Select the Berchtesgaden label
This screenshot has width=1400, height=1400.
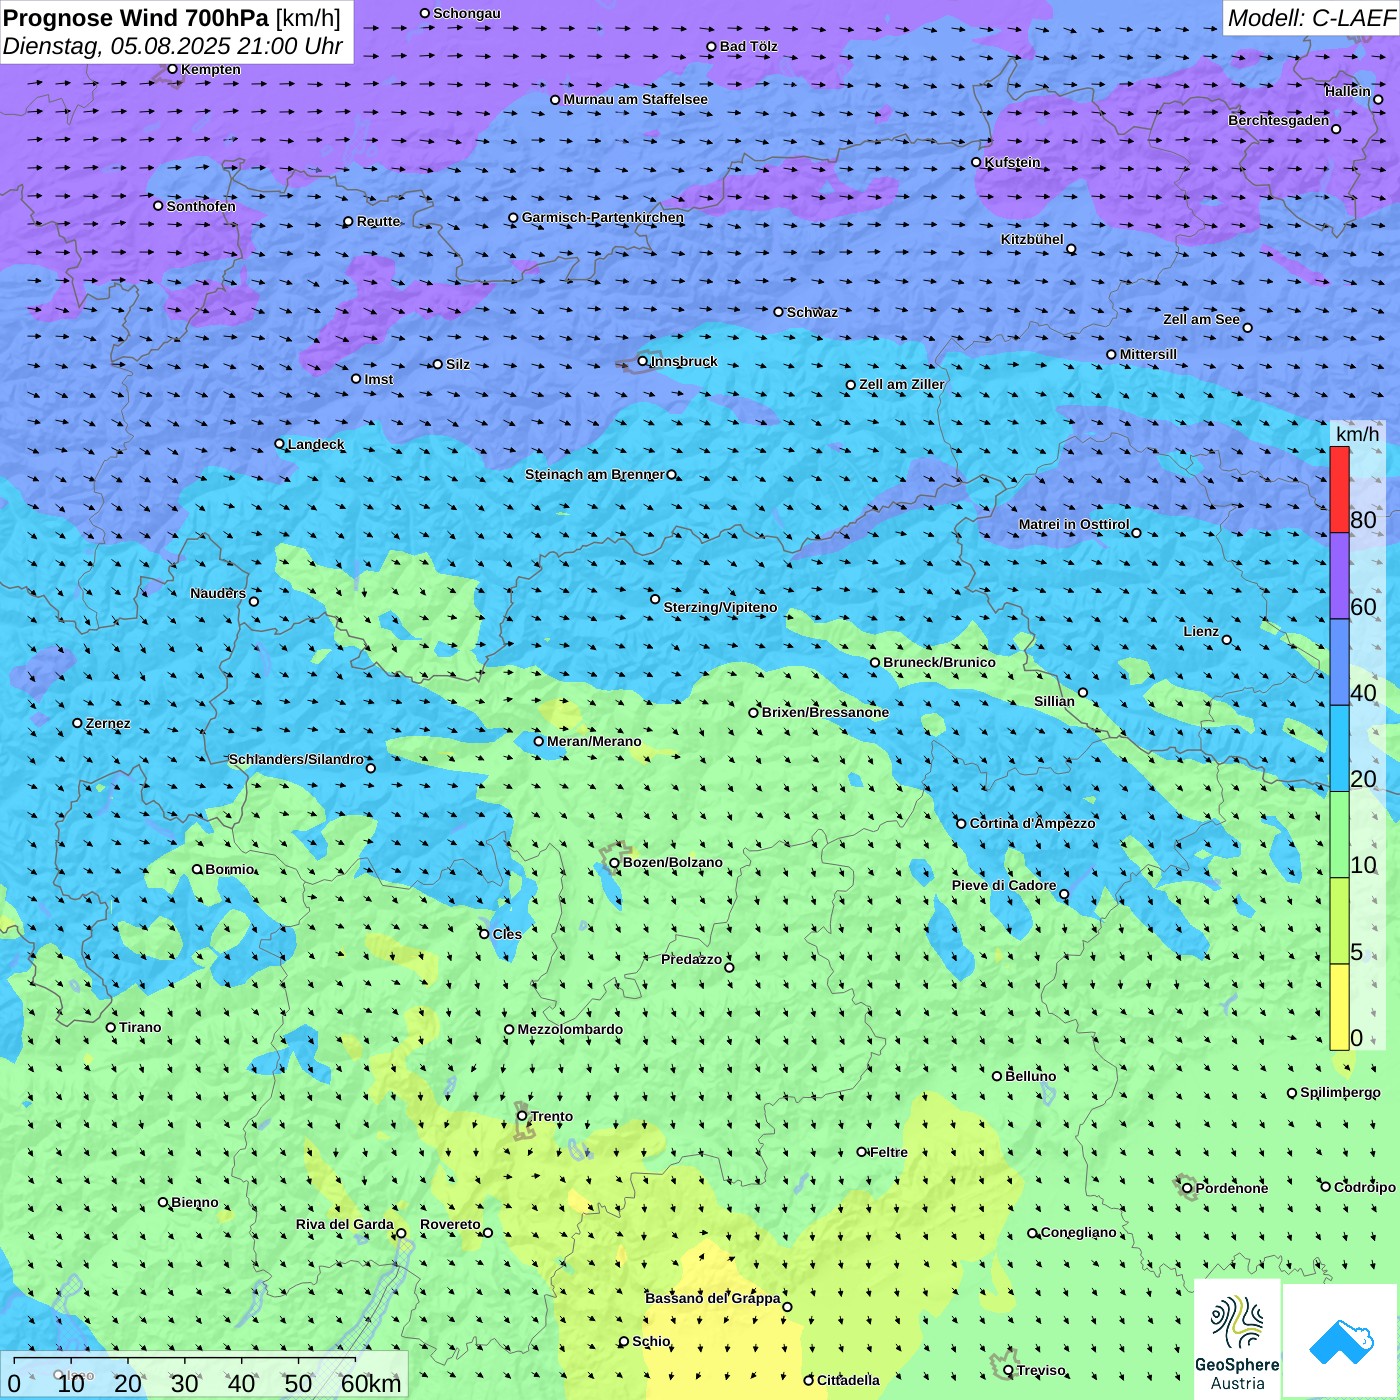(x=1279, y=120)
